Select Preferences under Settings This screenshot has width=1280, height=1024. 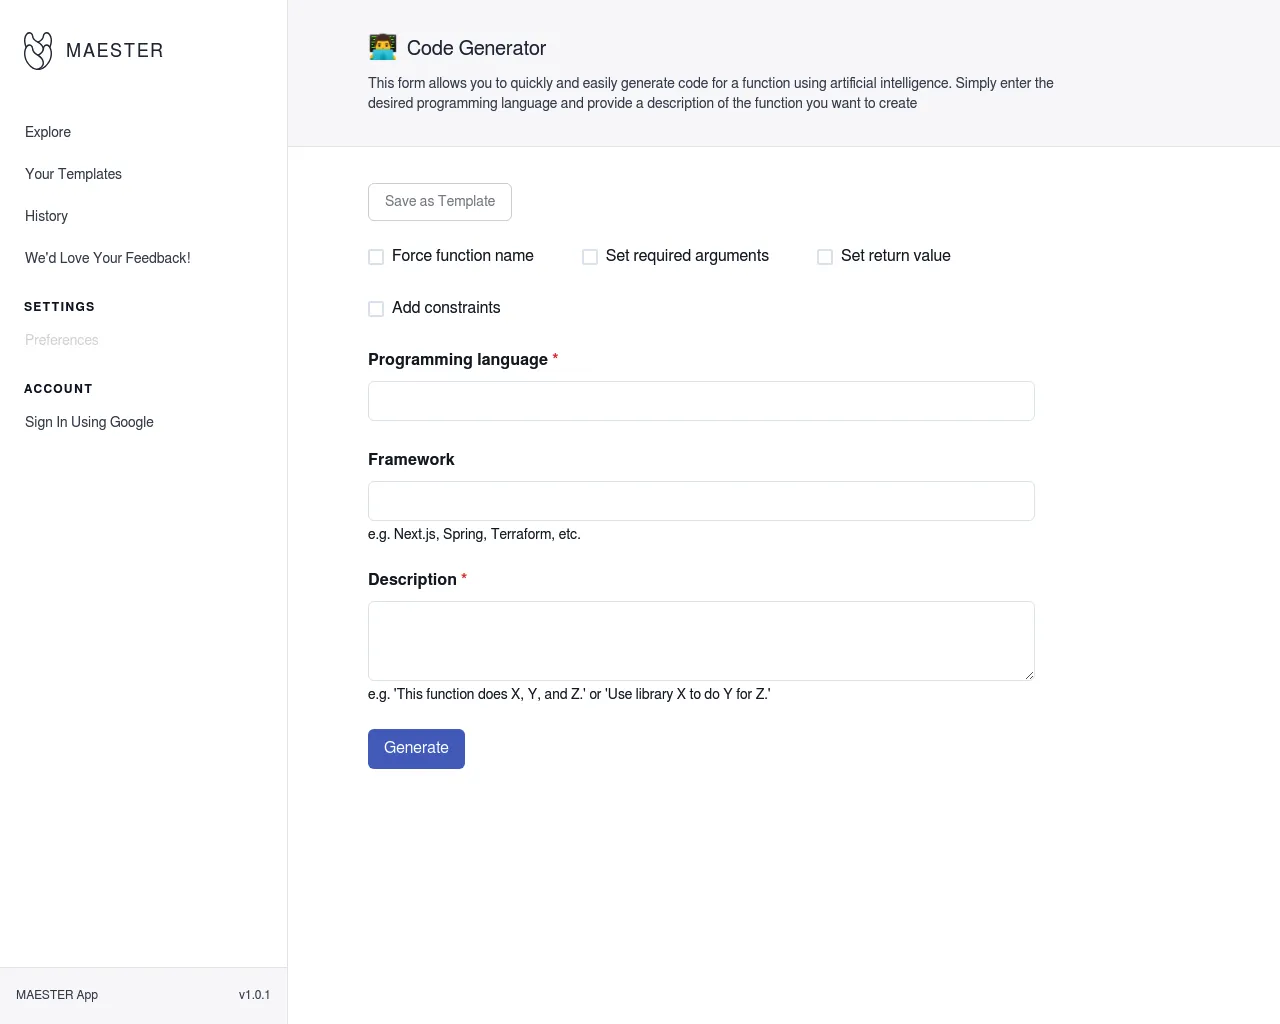tap(62, 340)
